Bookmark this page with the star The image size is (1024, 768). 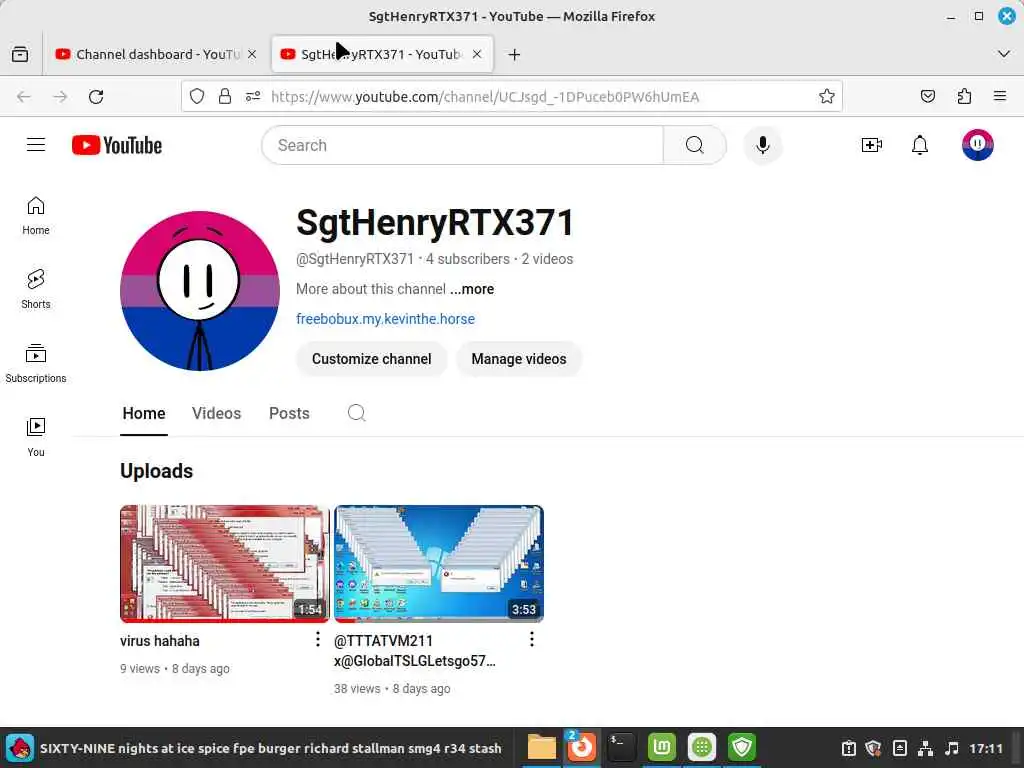pyautogui.click(x=827, y=97)
